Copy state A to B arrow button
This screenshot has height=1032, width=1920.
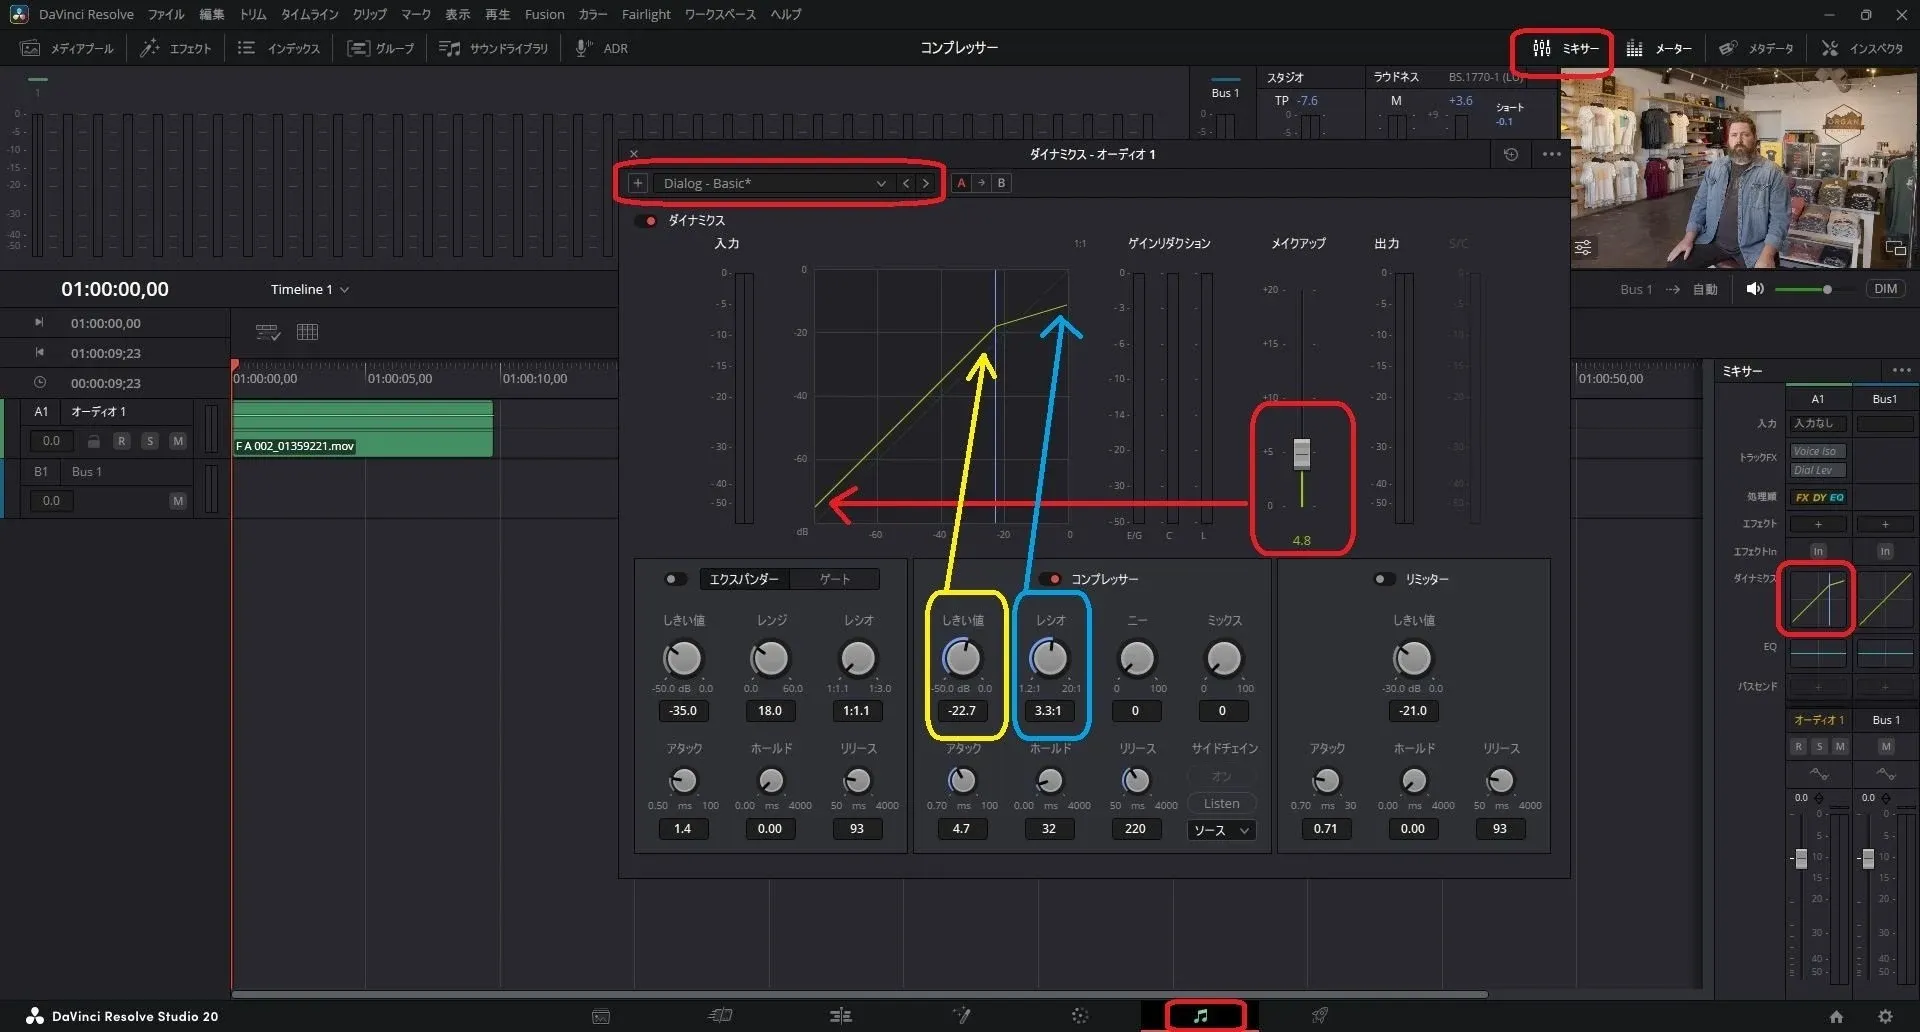(981, 183)
